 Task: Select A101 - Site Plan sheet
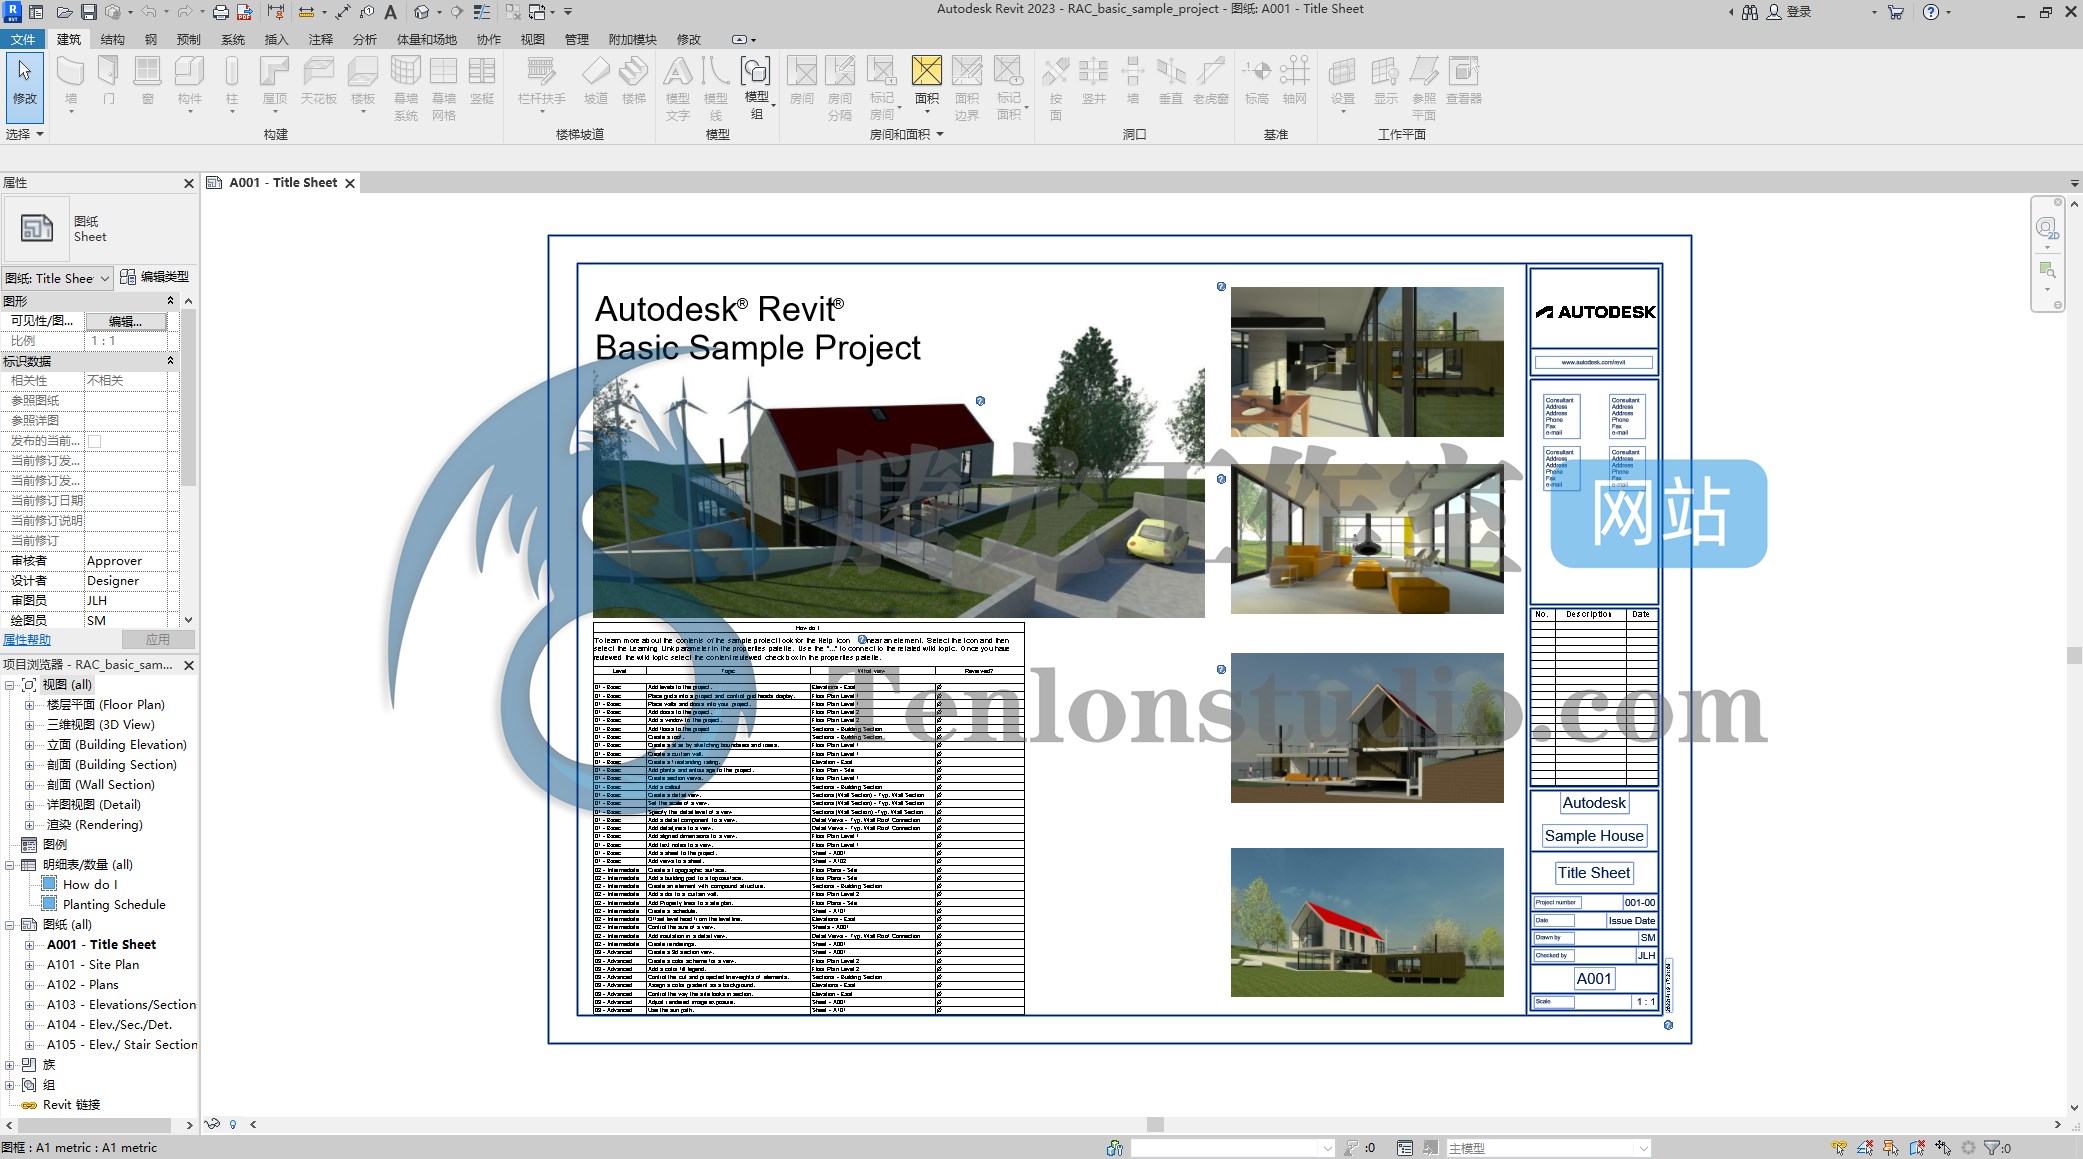tap(93, 965)
